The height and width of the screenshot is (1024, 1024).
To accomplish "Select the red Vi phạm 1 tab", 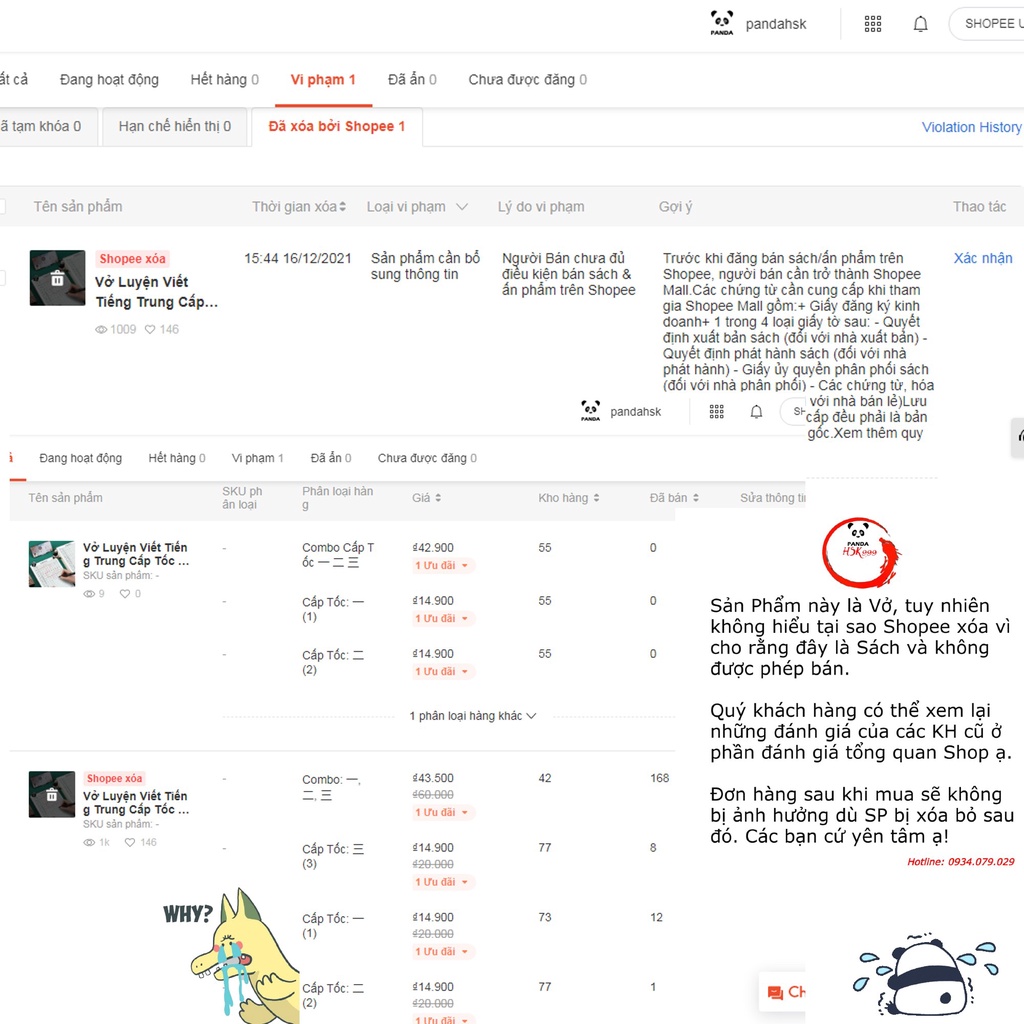I will tap(323, 80).
